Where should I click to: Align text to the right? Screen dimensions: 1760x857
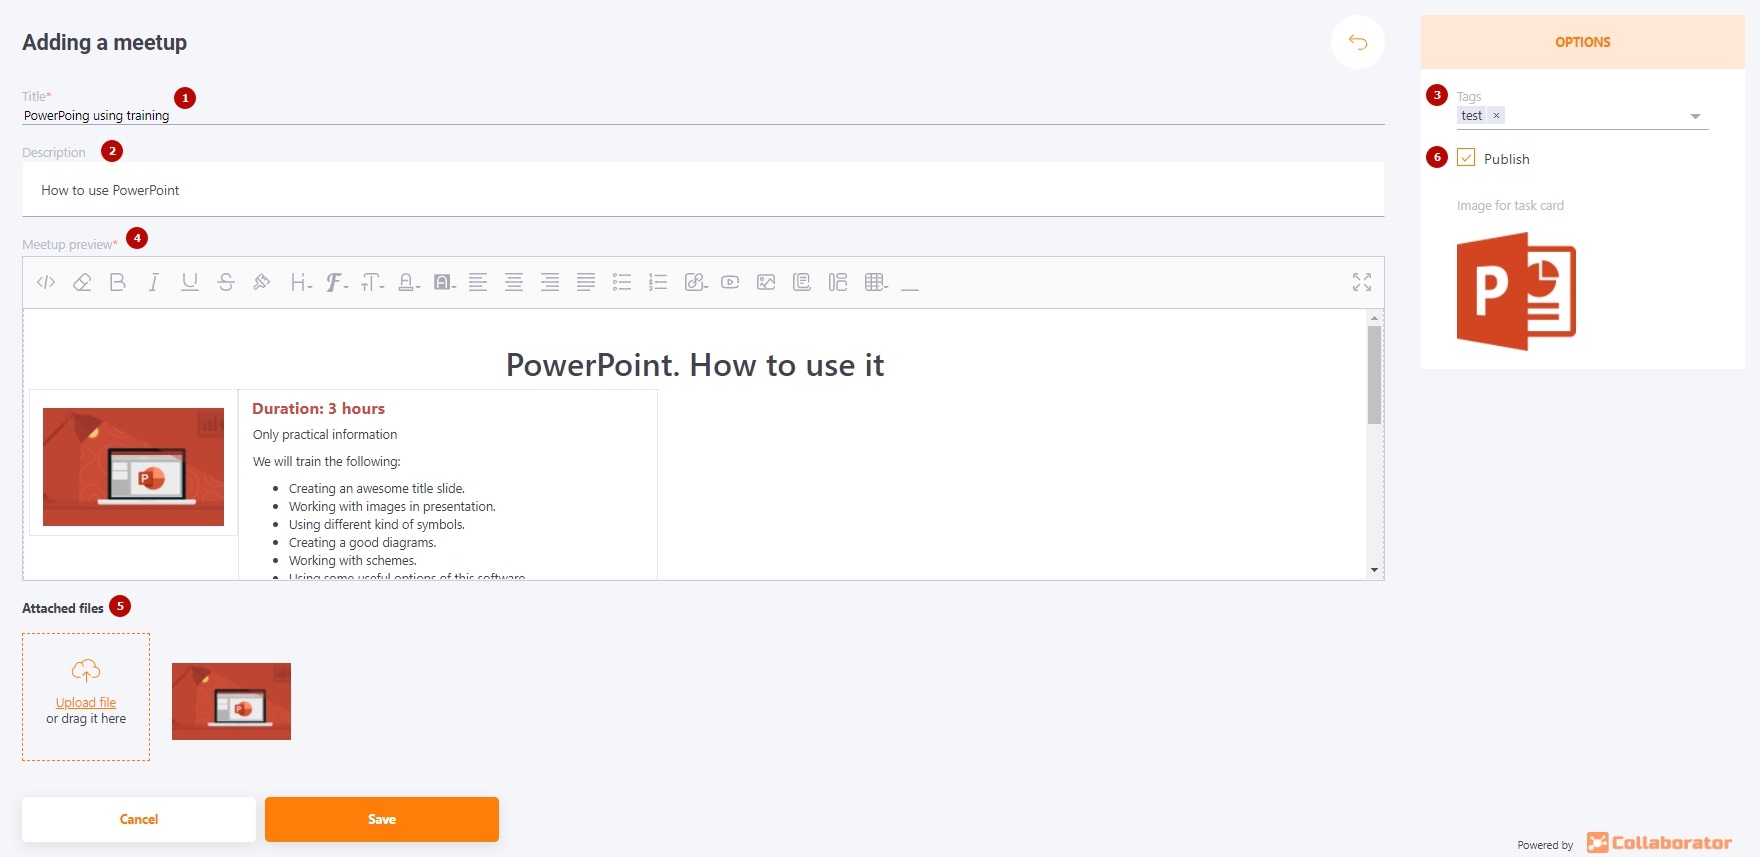(550, 283)
